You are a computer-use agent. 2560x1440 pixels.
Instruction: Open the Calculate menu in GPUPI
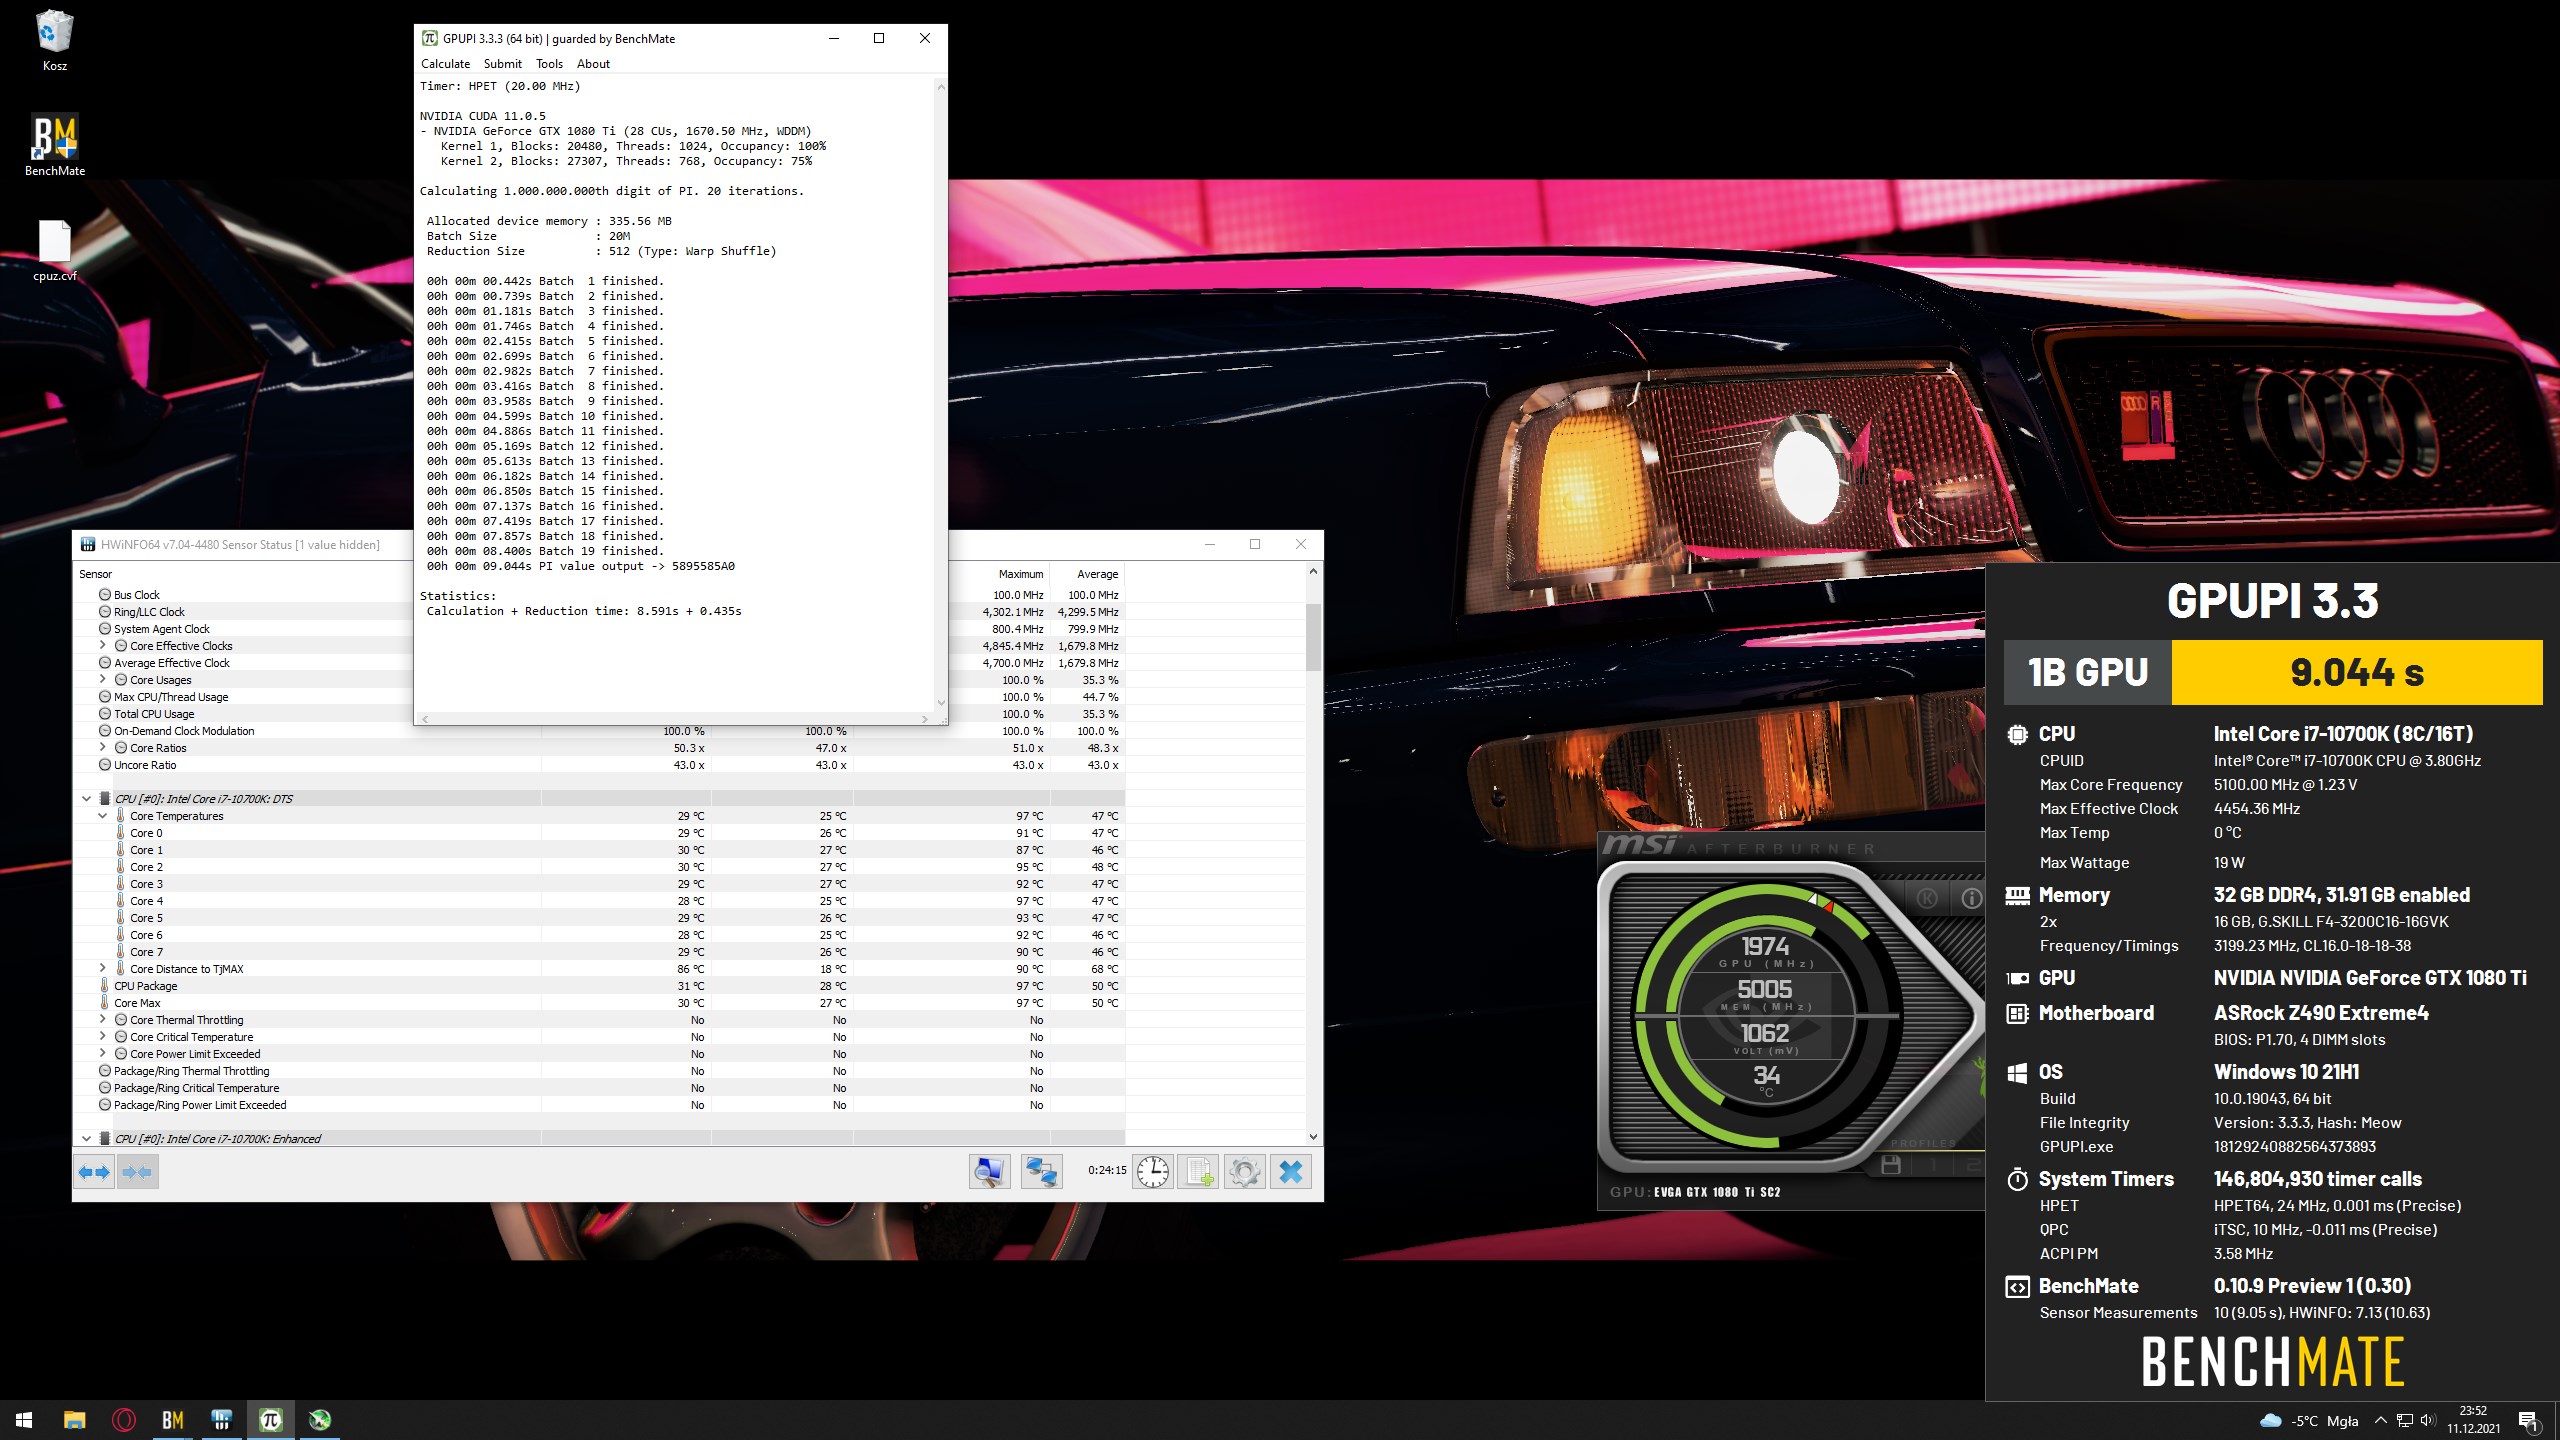[445, 64]
